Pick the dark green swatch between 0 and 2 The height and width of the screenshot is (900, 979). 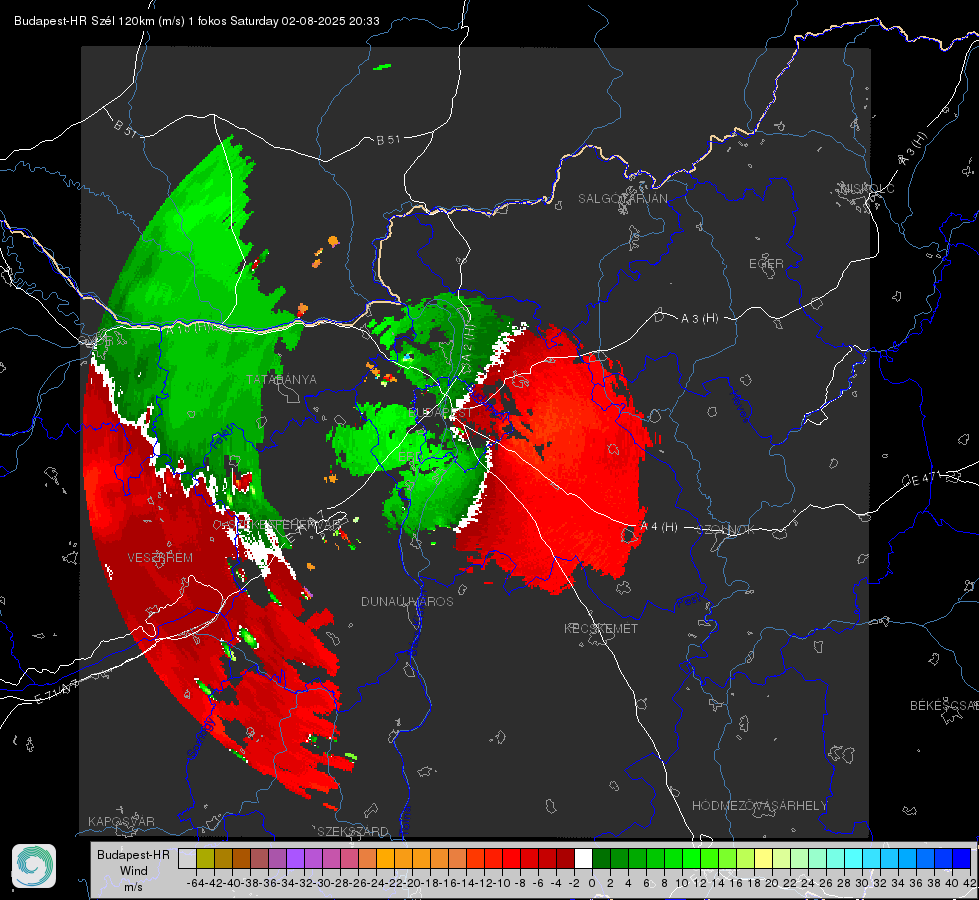point(601,858)
